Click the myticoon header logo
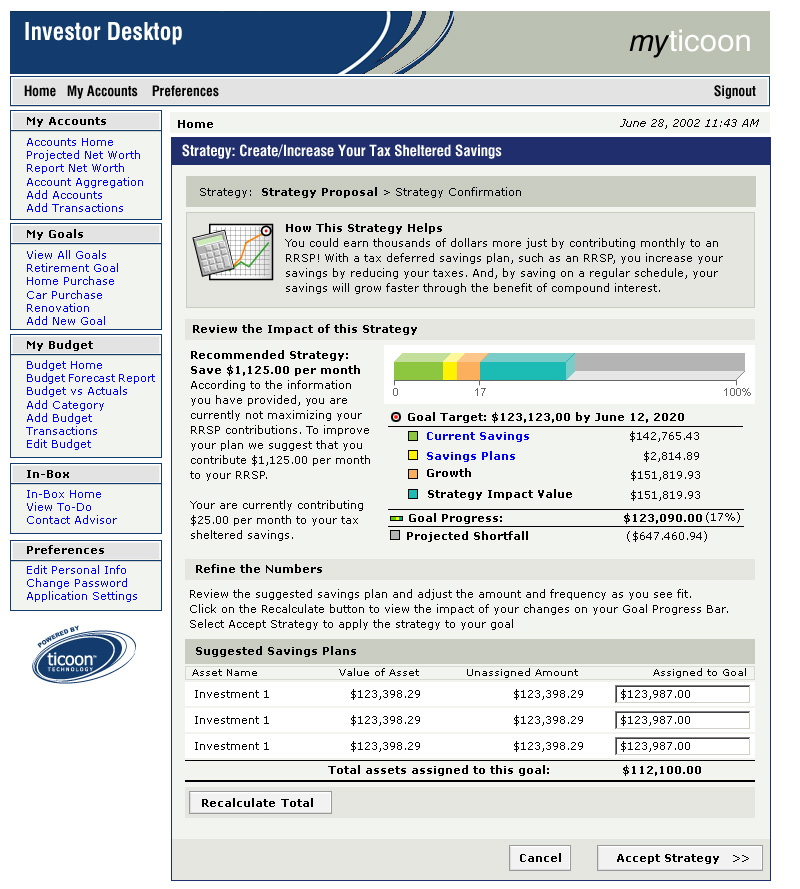 (x=689, y=42)
